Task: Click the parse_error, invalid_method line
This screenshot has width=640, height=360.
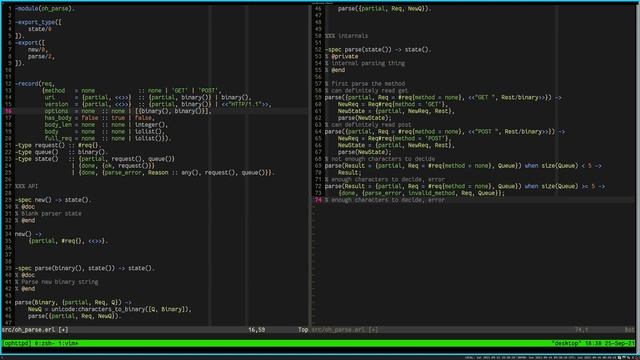Action: pos(421,193)
